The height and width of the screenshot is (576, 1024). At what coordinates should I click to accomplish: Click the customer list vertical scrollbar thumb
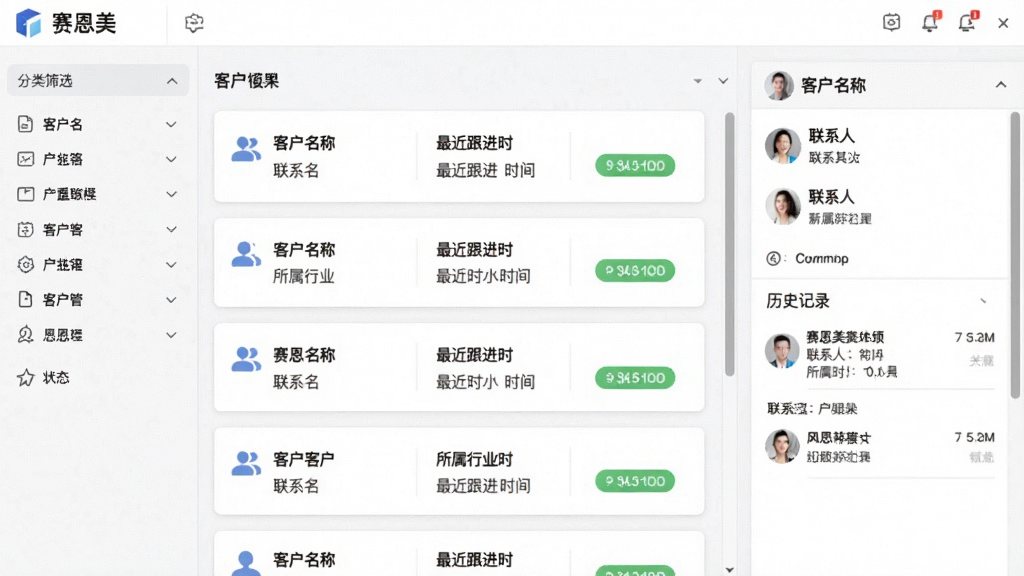point(729,244)
